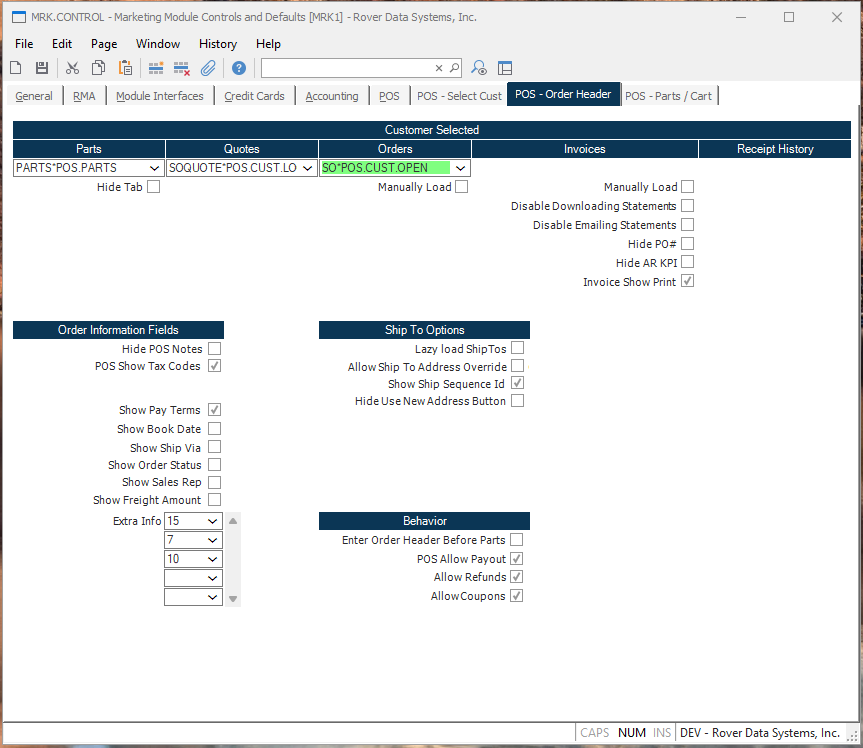Click the Paste icon in the toolbar
The width and height of the screenshot is (863, 748).
point(125,67)
